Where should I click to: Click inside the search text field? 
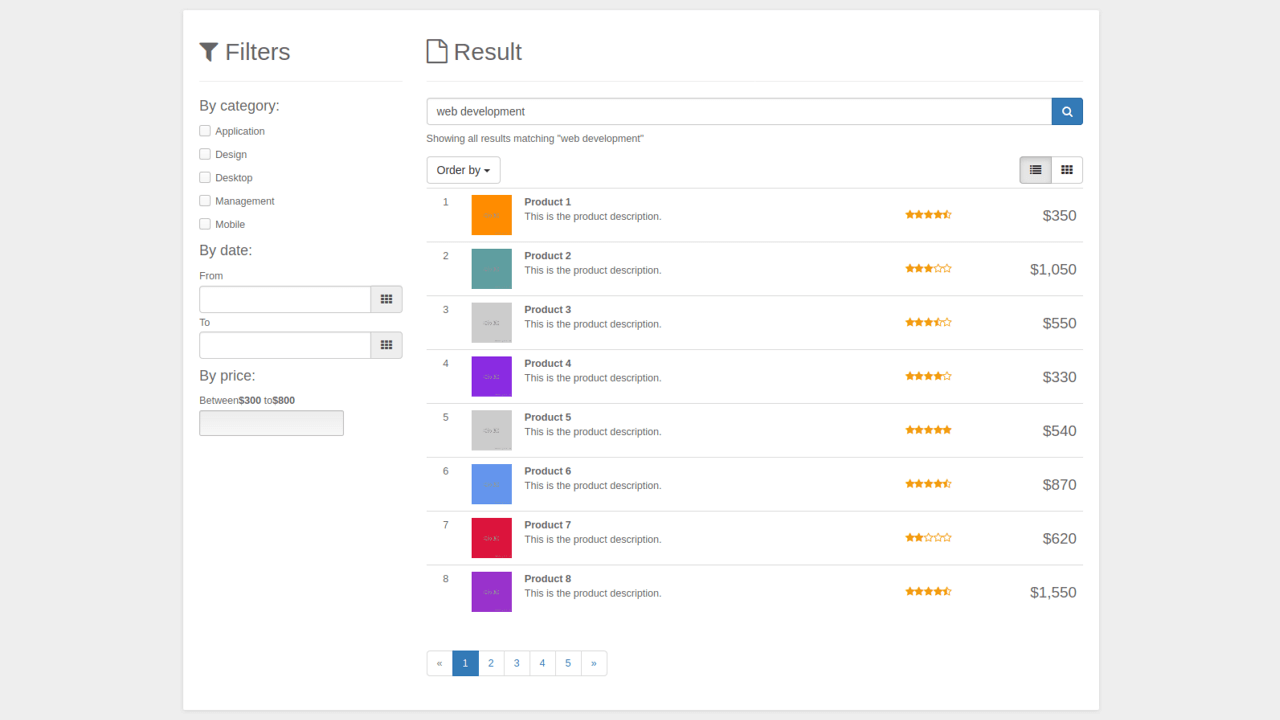[x=700, y=111]
